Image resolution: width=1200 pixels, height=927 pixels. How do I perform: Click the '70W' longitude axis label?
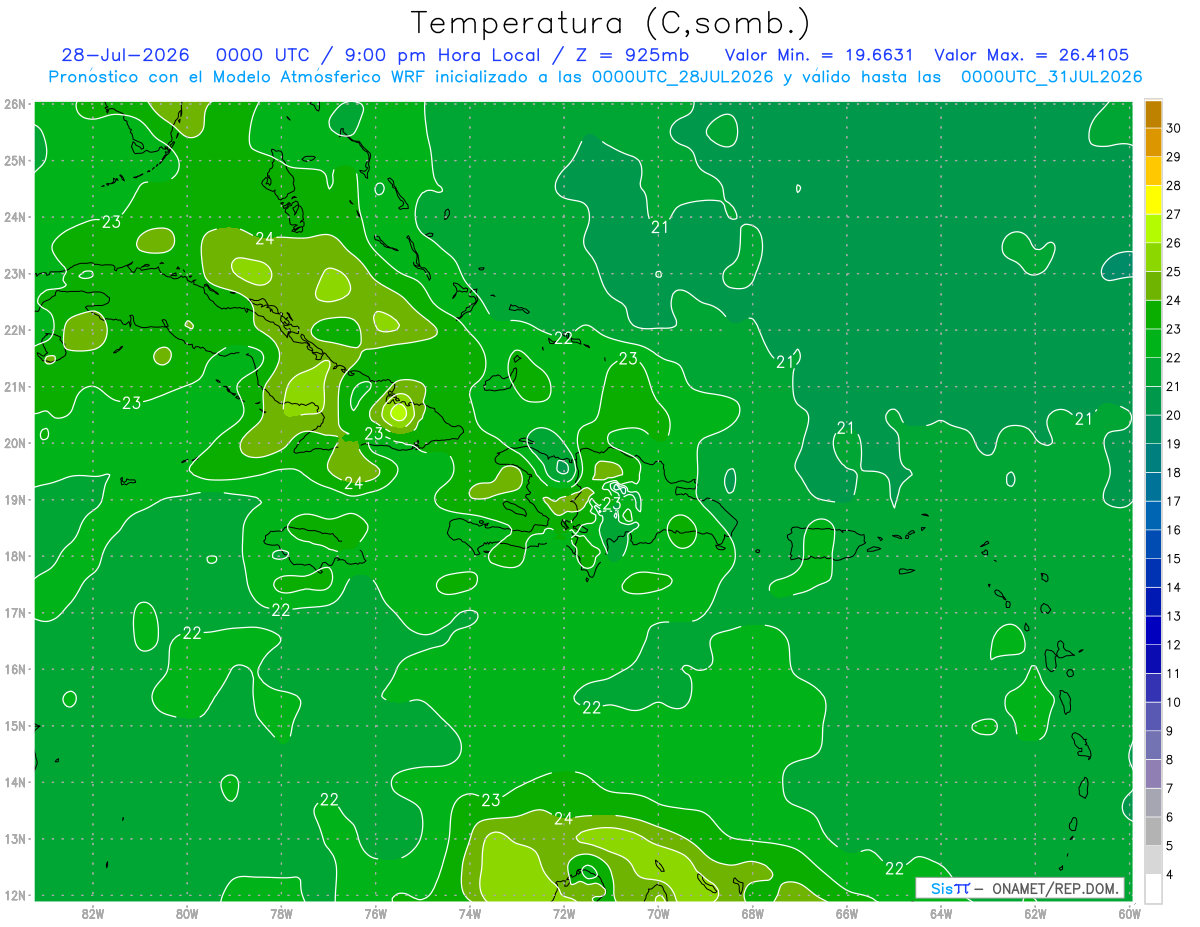coord(658,913)
